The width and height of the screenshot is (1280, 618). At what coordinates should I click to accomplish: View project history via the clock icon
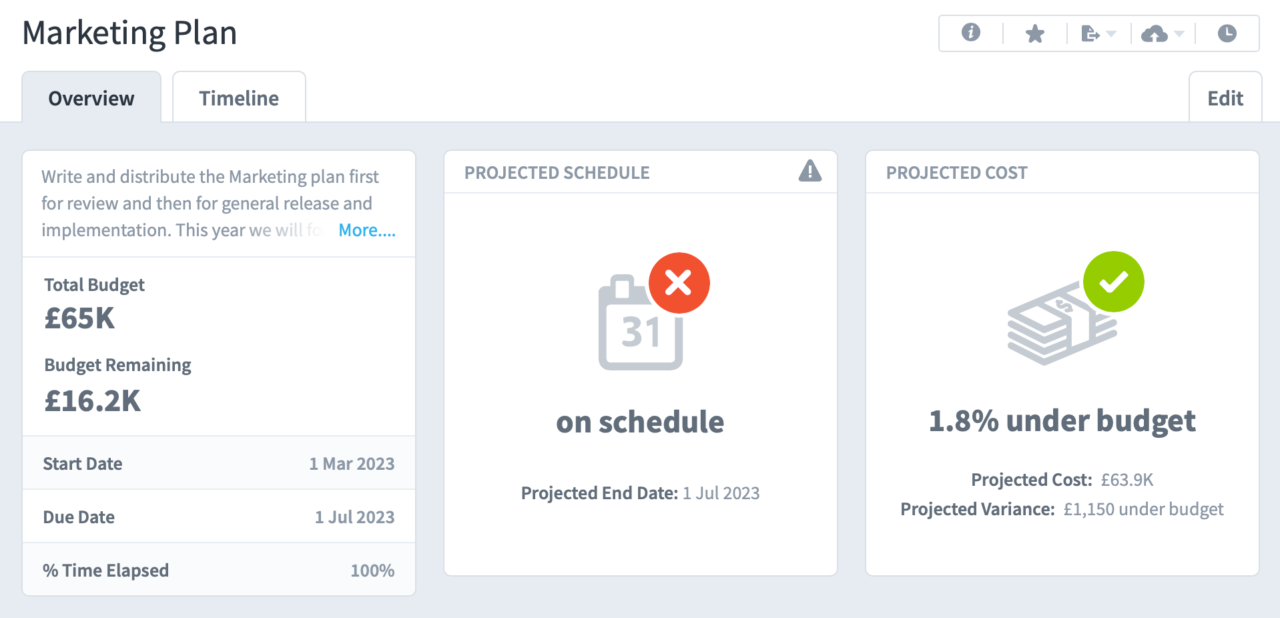[x=1227, y=32]
